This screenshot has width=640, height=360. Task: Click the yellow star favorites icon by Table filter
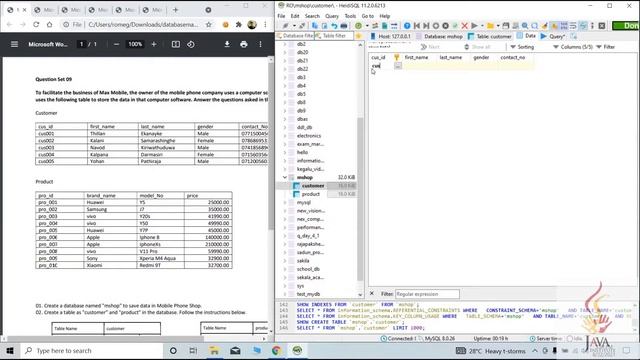click(x=359, y=36)
